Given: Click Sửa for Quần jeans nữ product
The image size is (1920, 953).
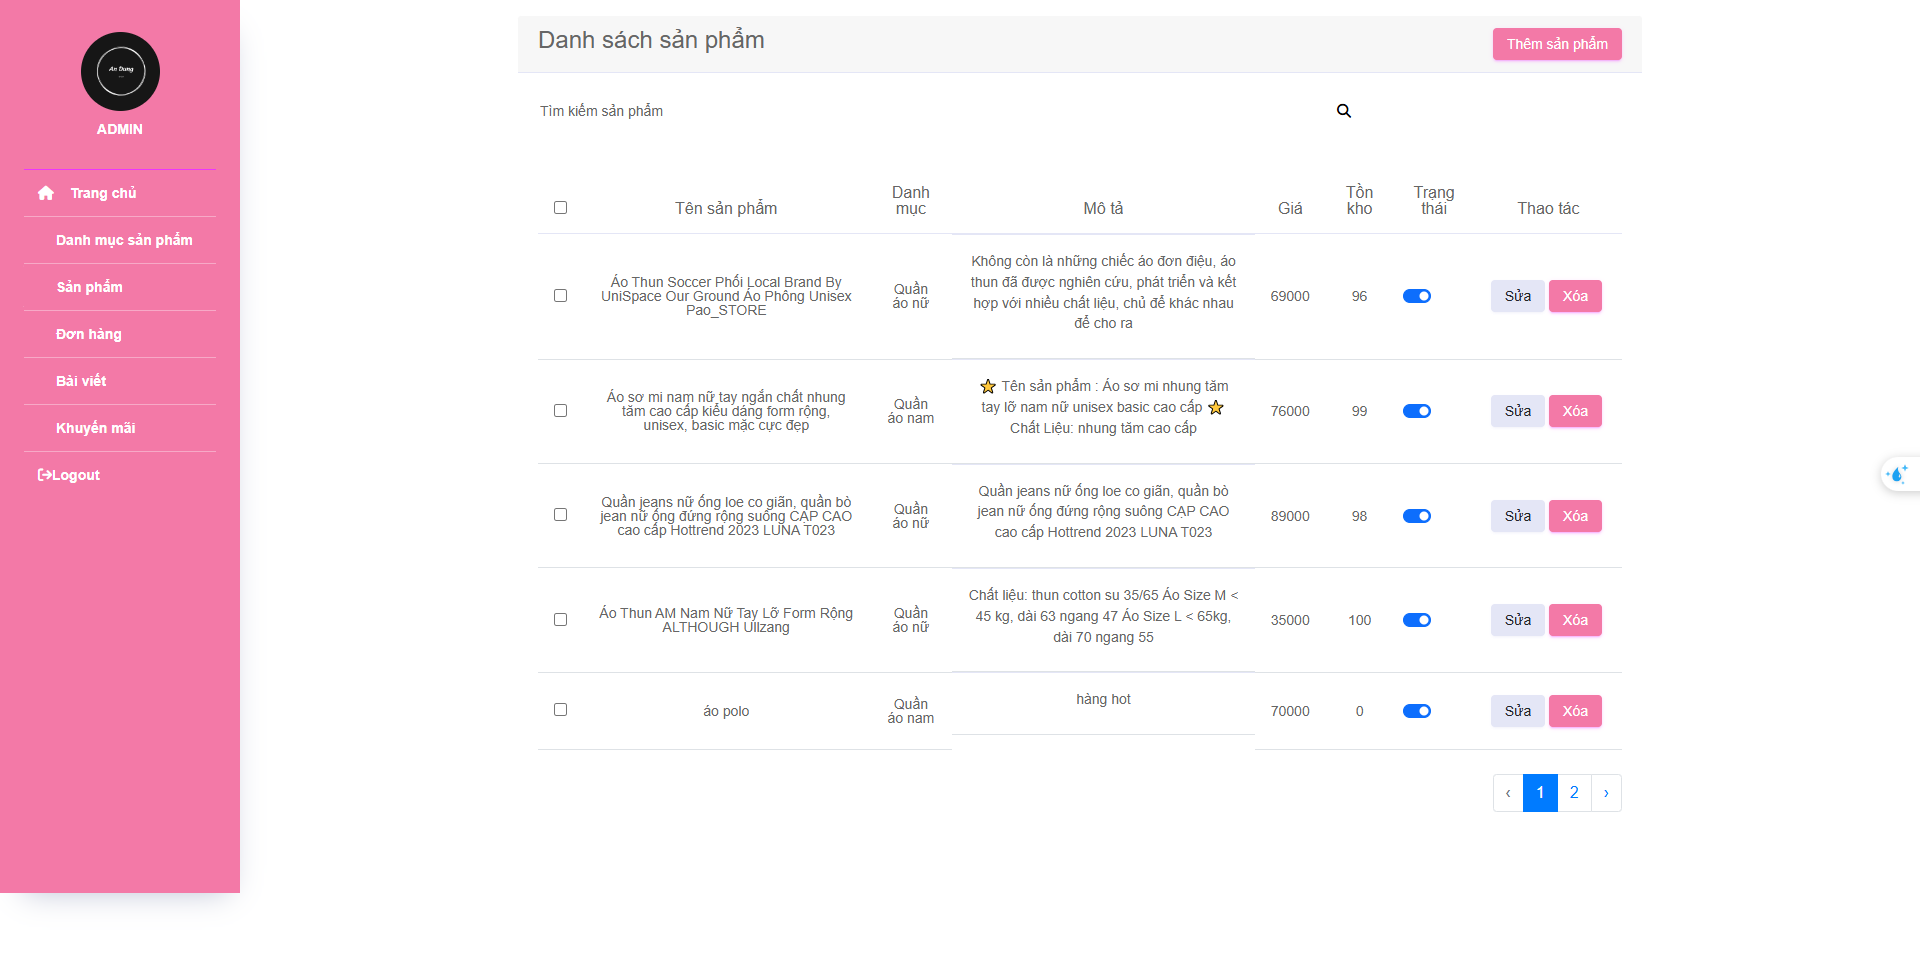Looking at the screenshot, I should pyautogui.click(x=1518, y=516).
